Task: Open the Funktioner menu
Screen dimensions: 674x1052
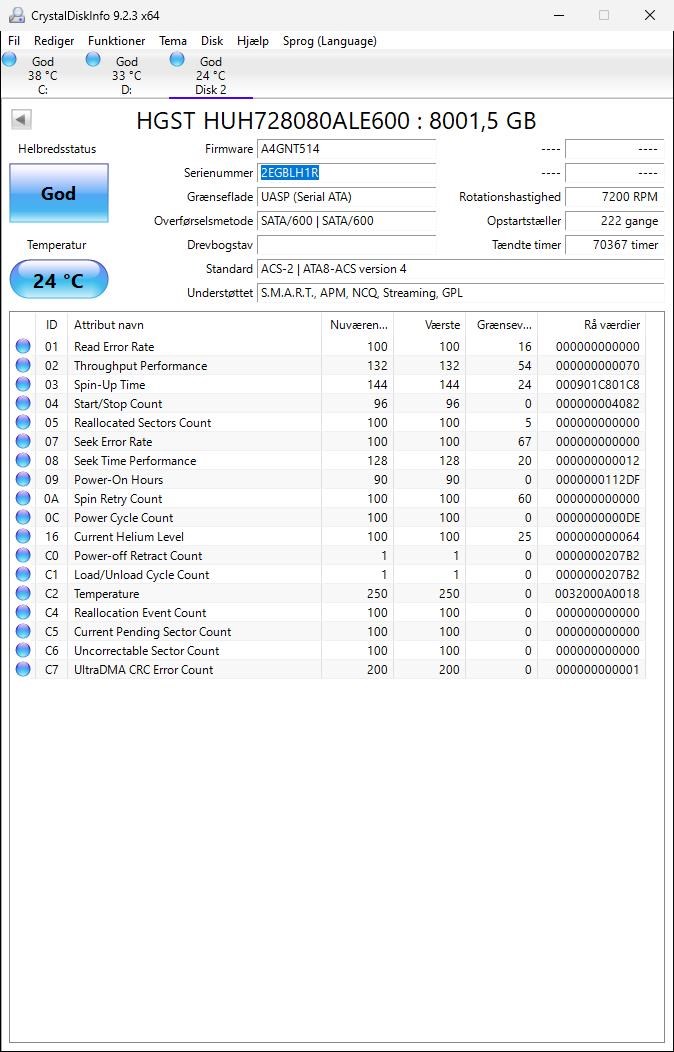Action: [x=117, y=41]
